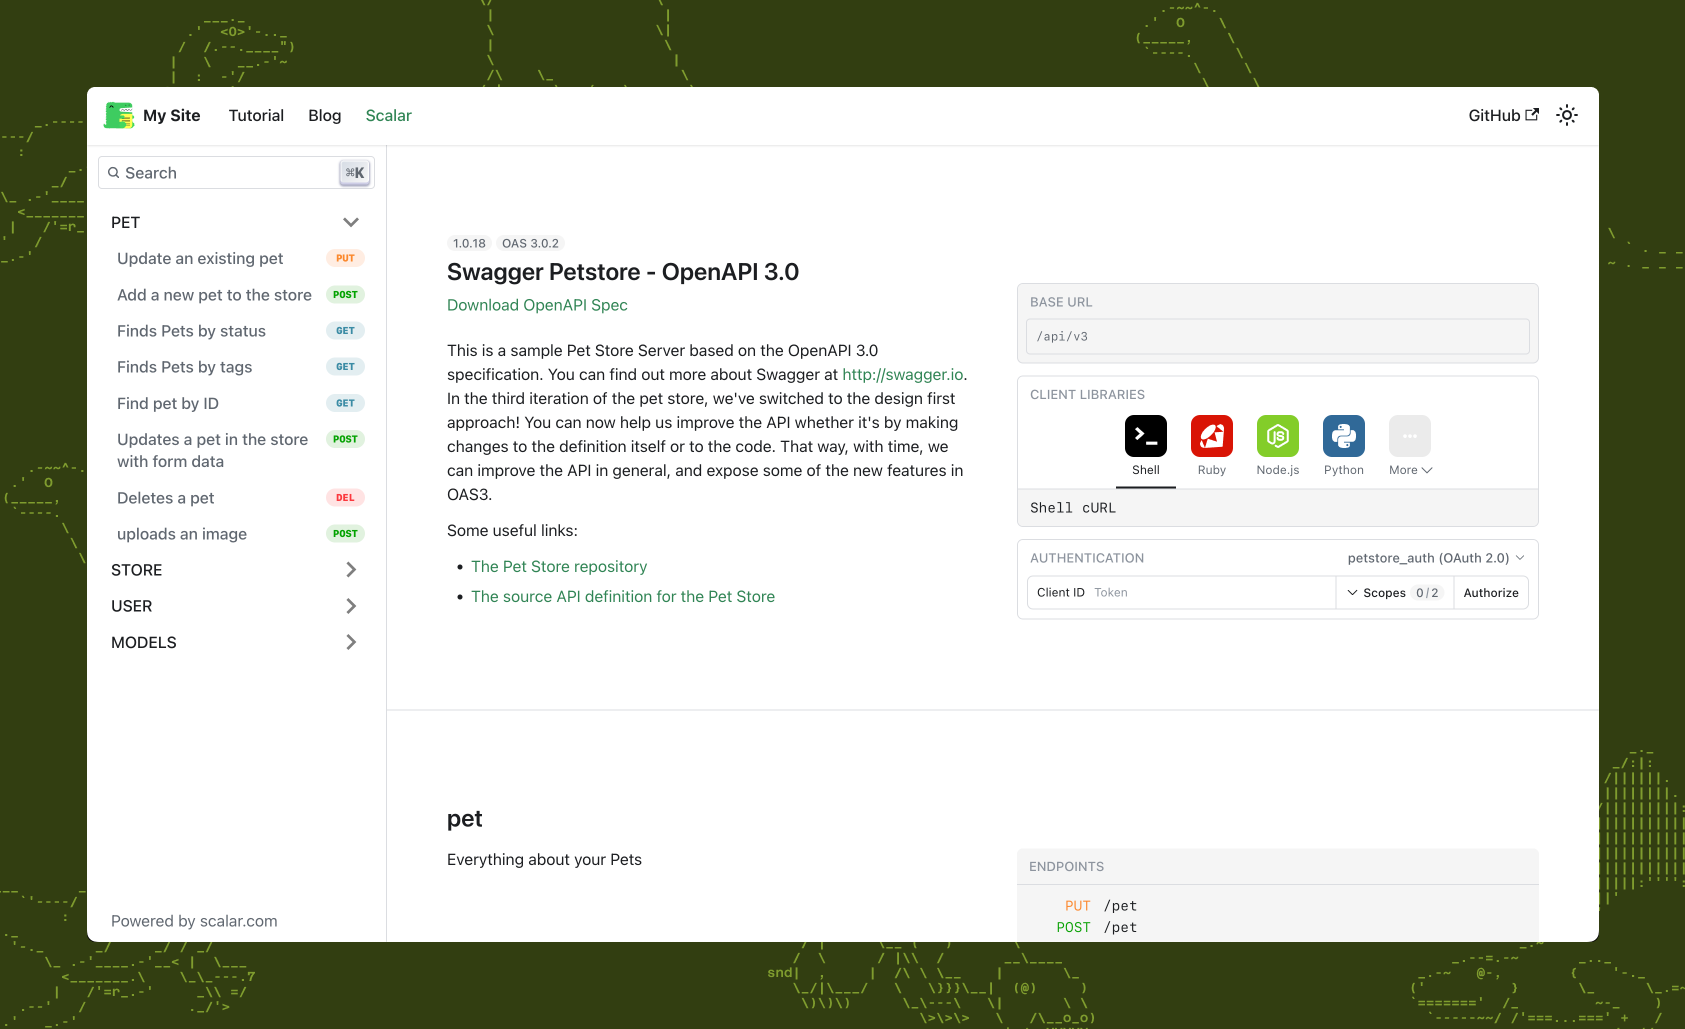Open Add a new pet to the store
The height and width of the screenshot is (1029, 1685).
click(x=240, y=295)
